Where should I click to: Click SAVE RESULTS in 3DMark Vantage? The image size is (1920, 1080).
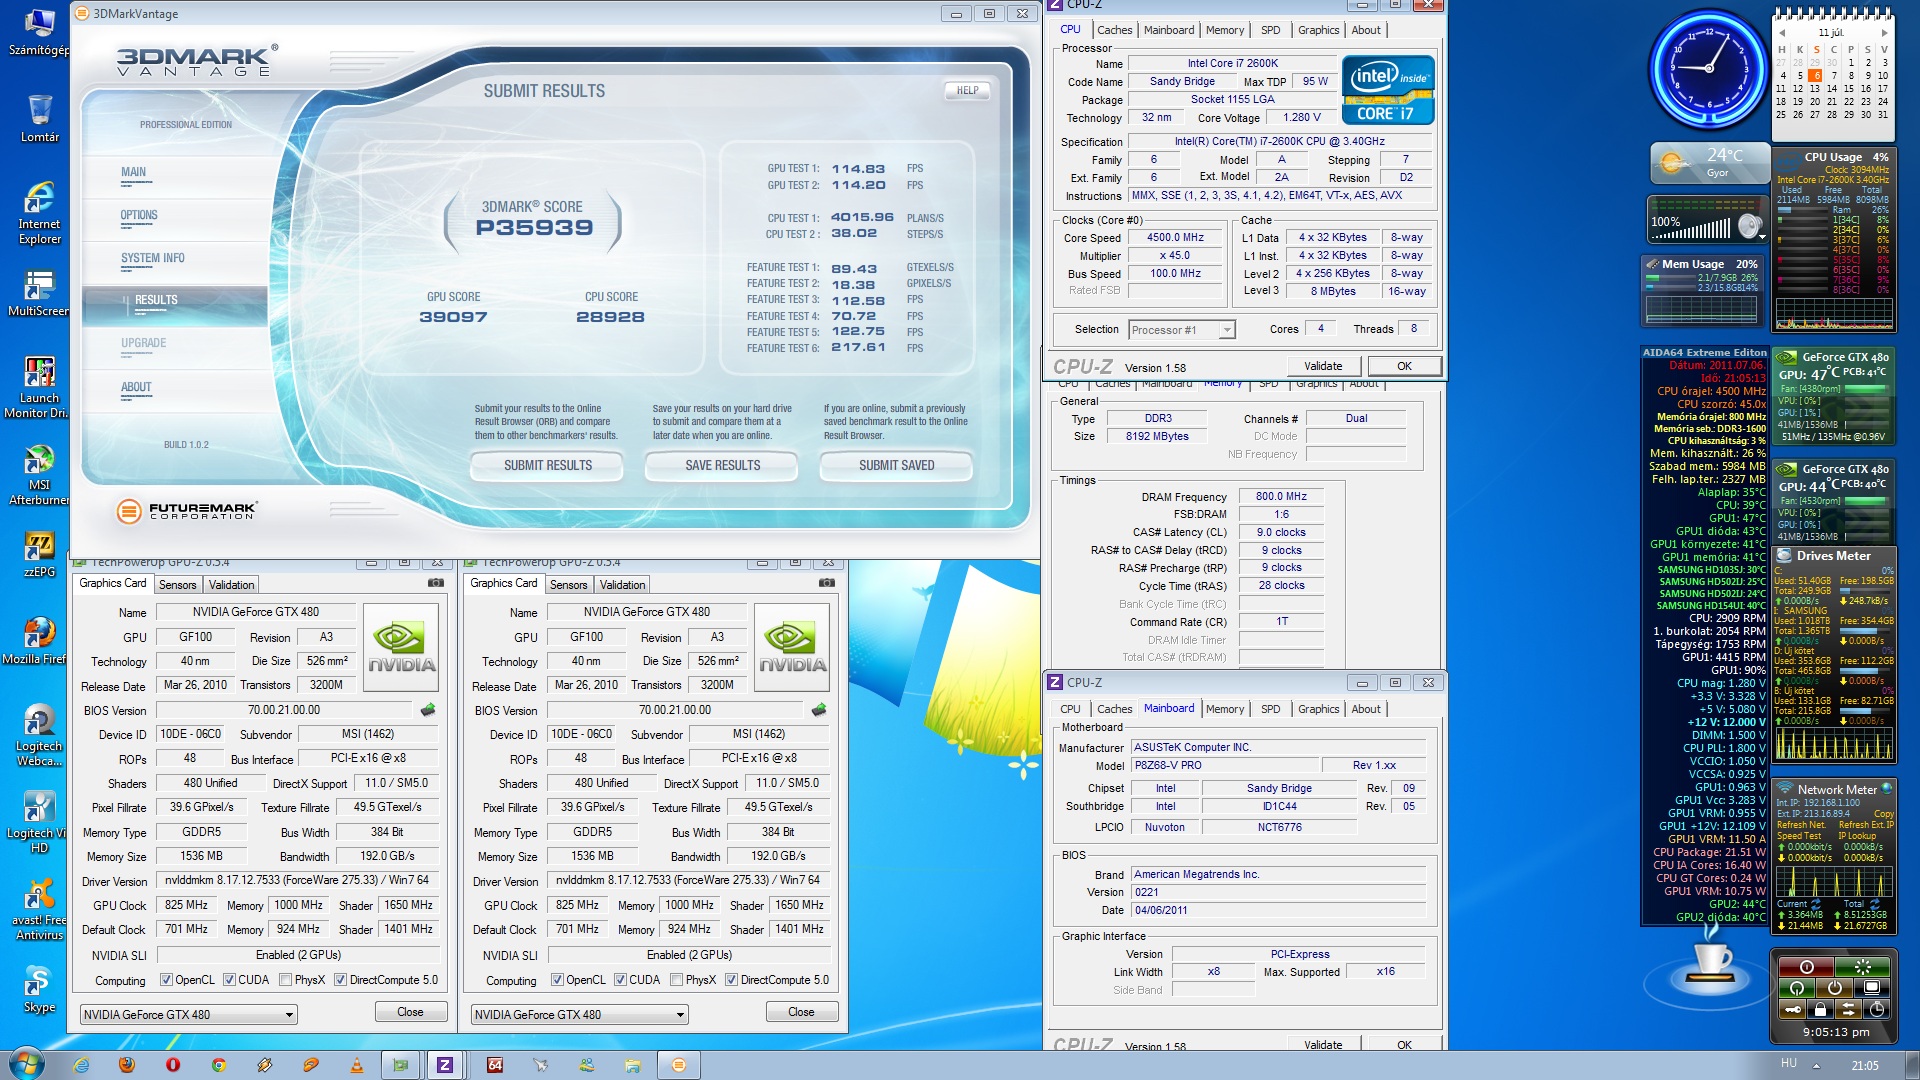click(x=722, y=466)
